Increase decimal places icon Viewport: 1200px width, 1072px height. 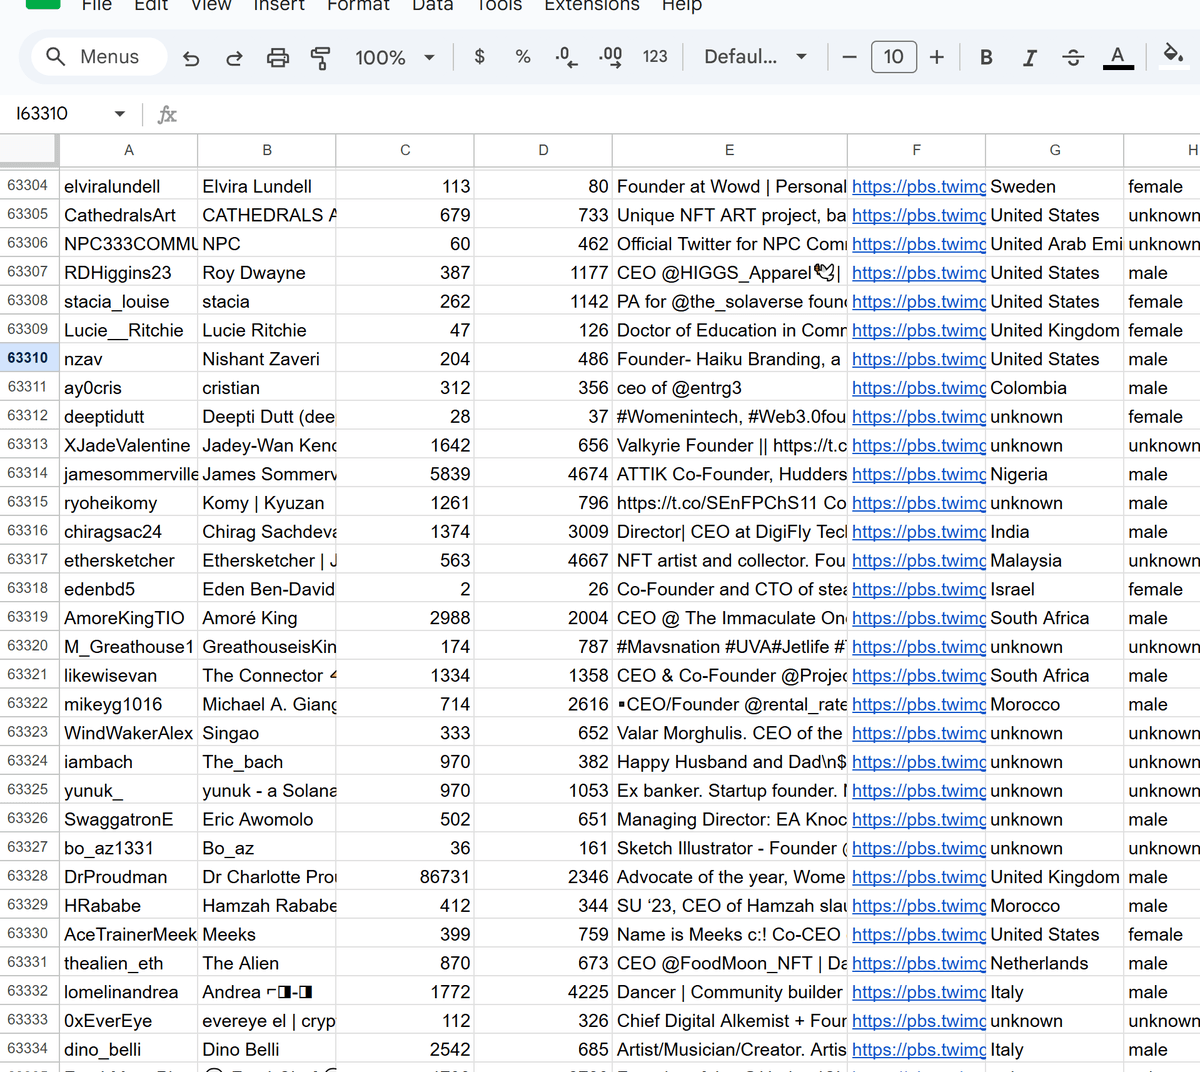pyautogui.click(x=610, y=57)
